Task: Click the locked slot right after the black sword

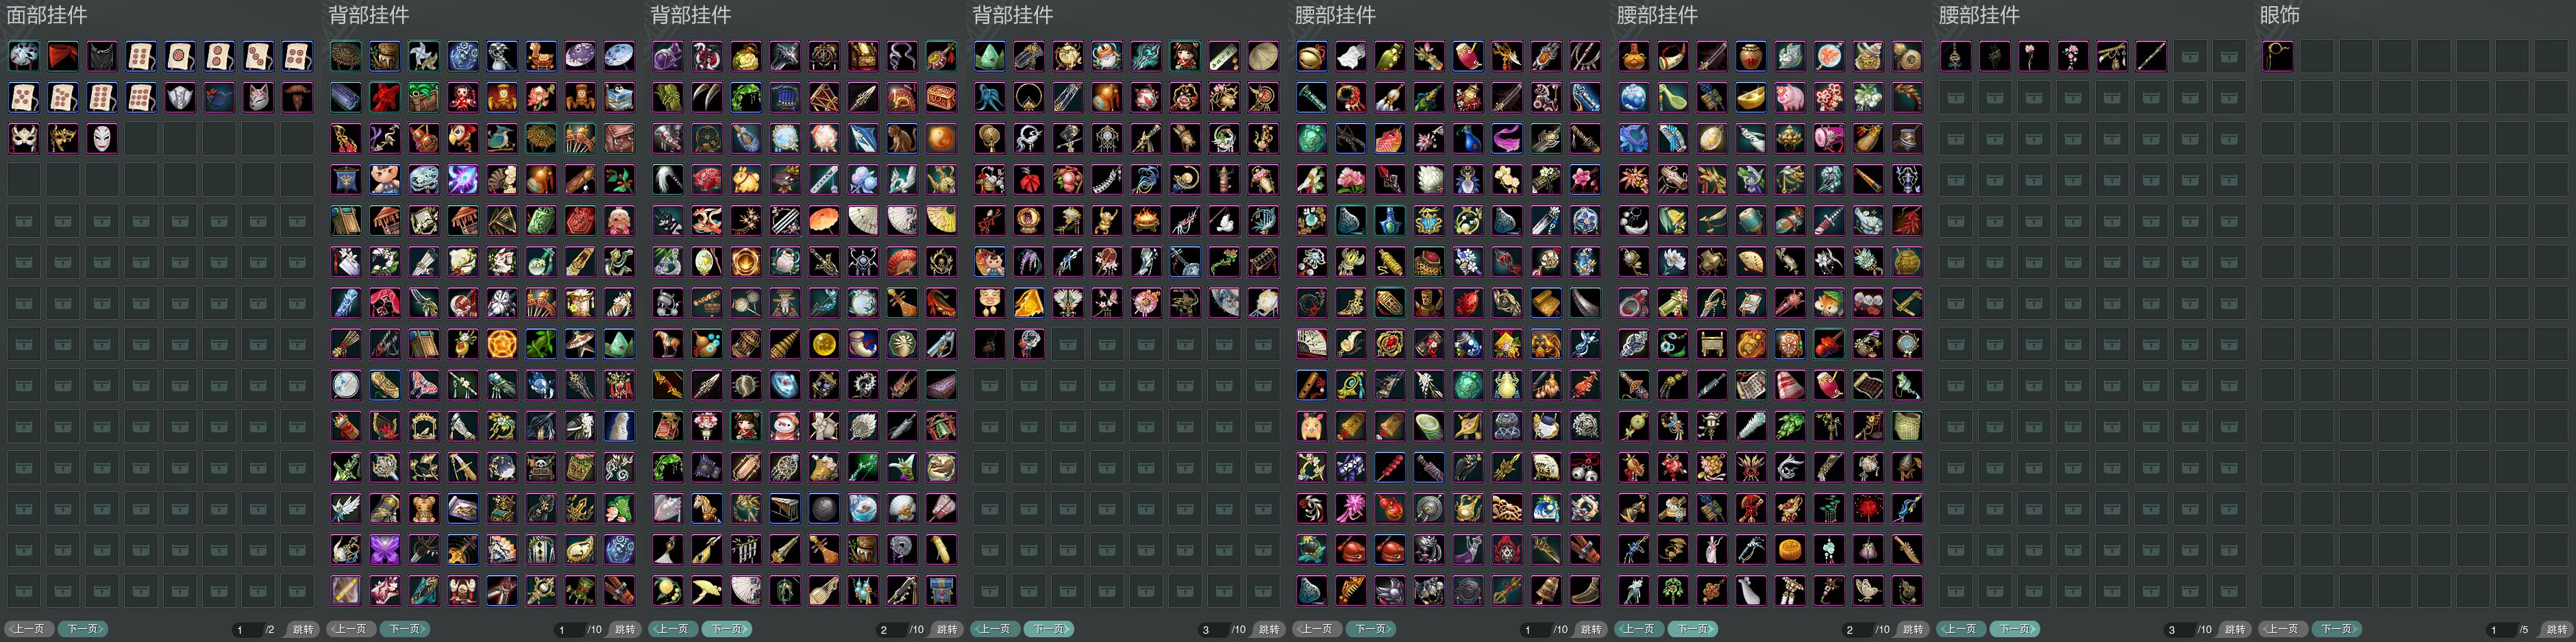Action: click(x=2190, y=56)
